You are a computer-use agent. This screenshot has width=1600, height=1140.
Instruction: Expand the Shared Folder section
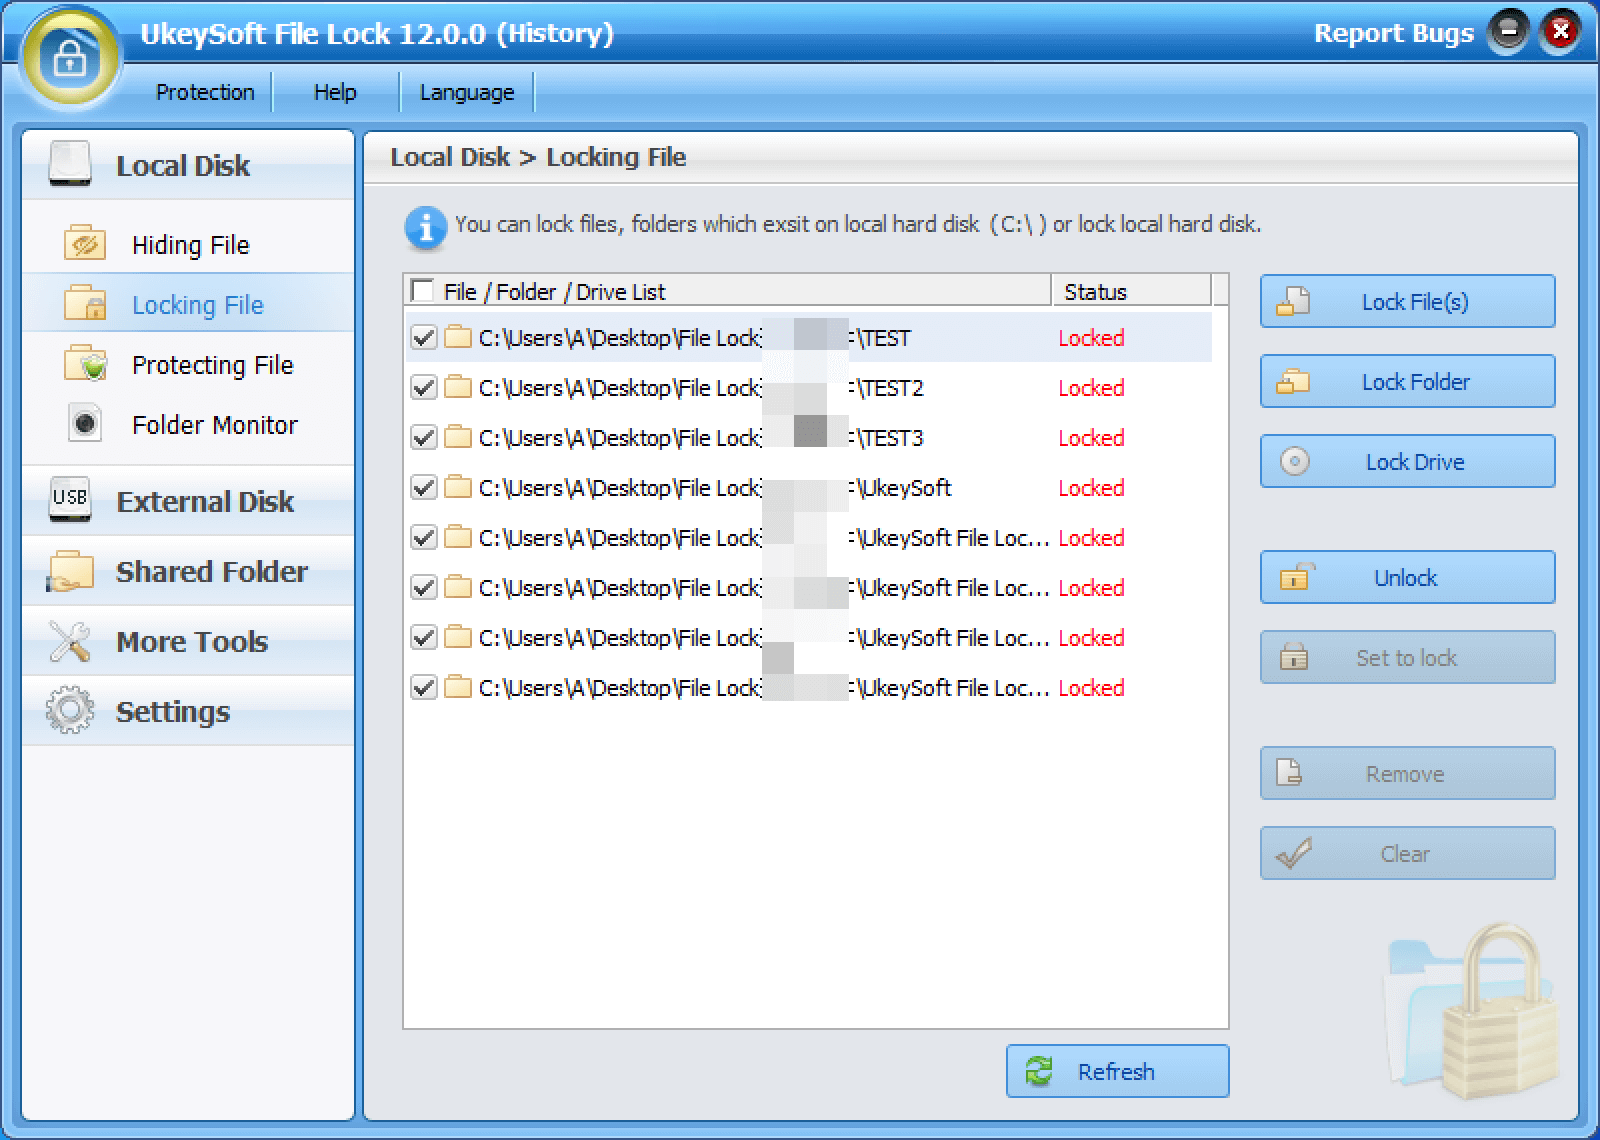tap(188, 571)
